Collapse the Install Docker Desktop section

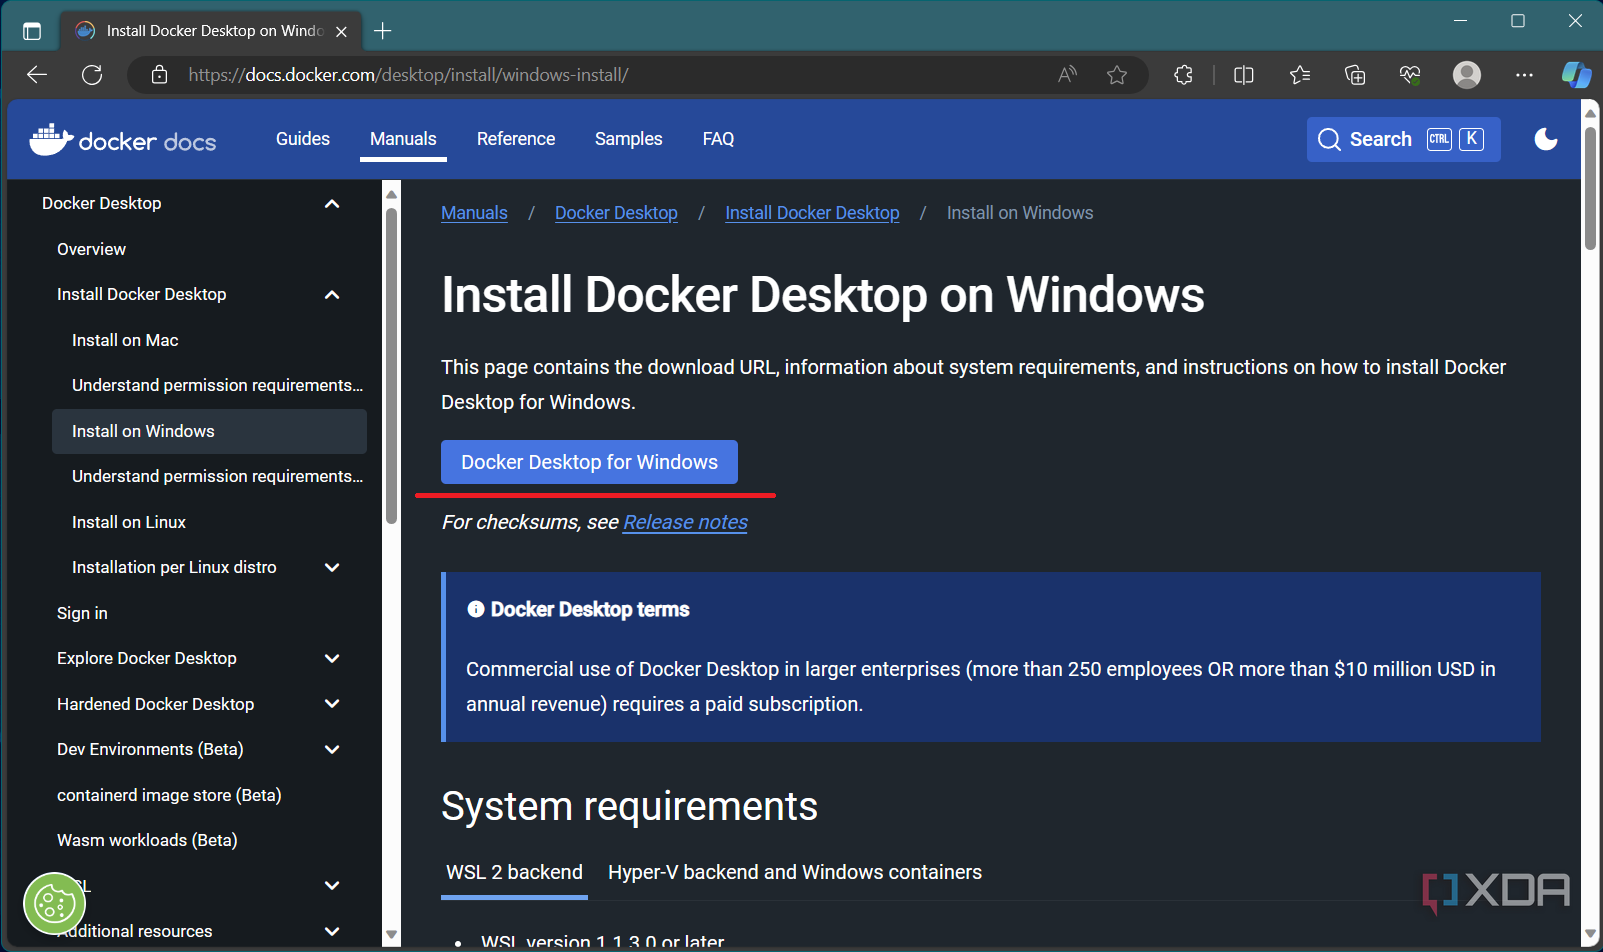(x=332, y=295)
